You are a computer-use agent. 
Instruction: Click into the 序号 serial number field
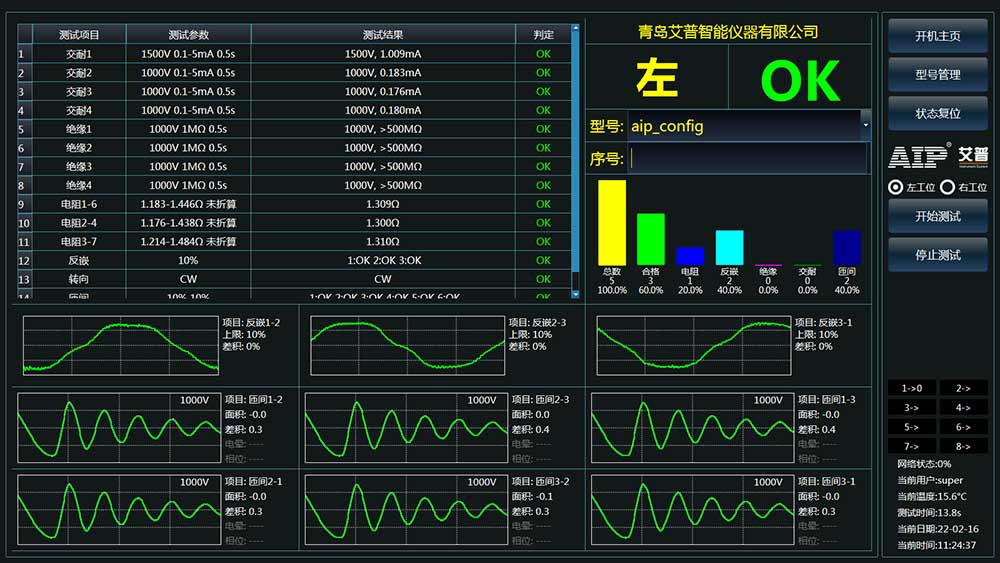pos(748,159)
